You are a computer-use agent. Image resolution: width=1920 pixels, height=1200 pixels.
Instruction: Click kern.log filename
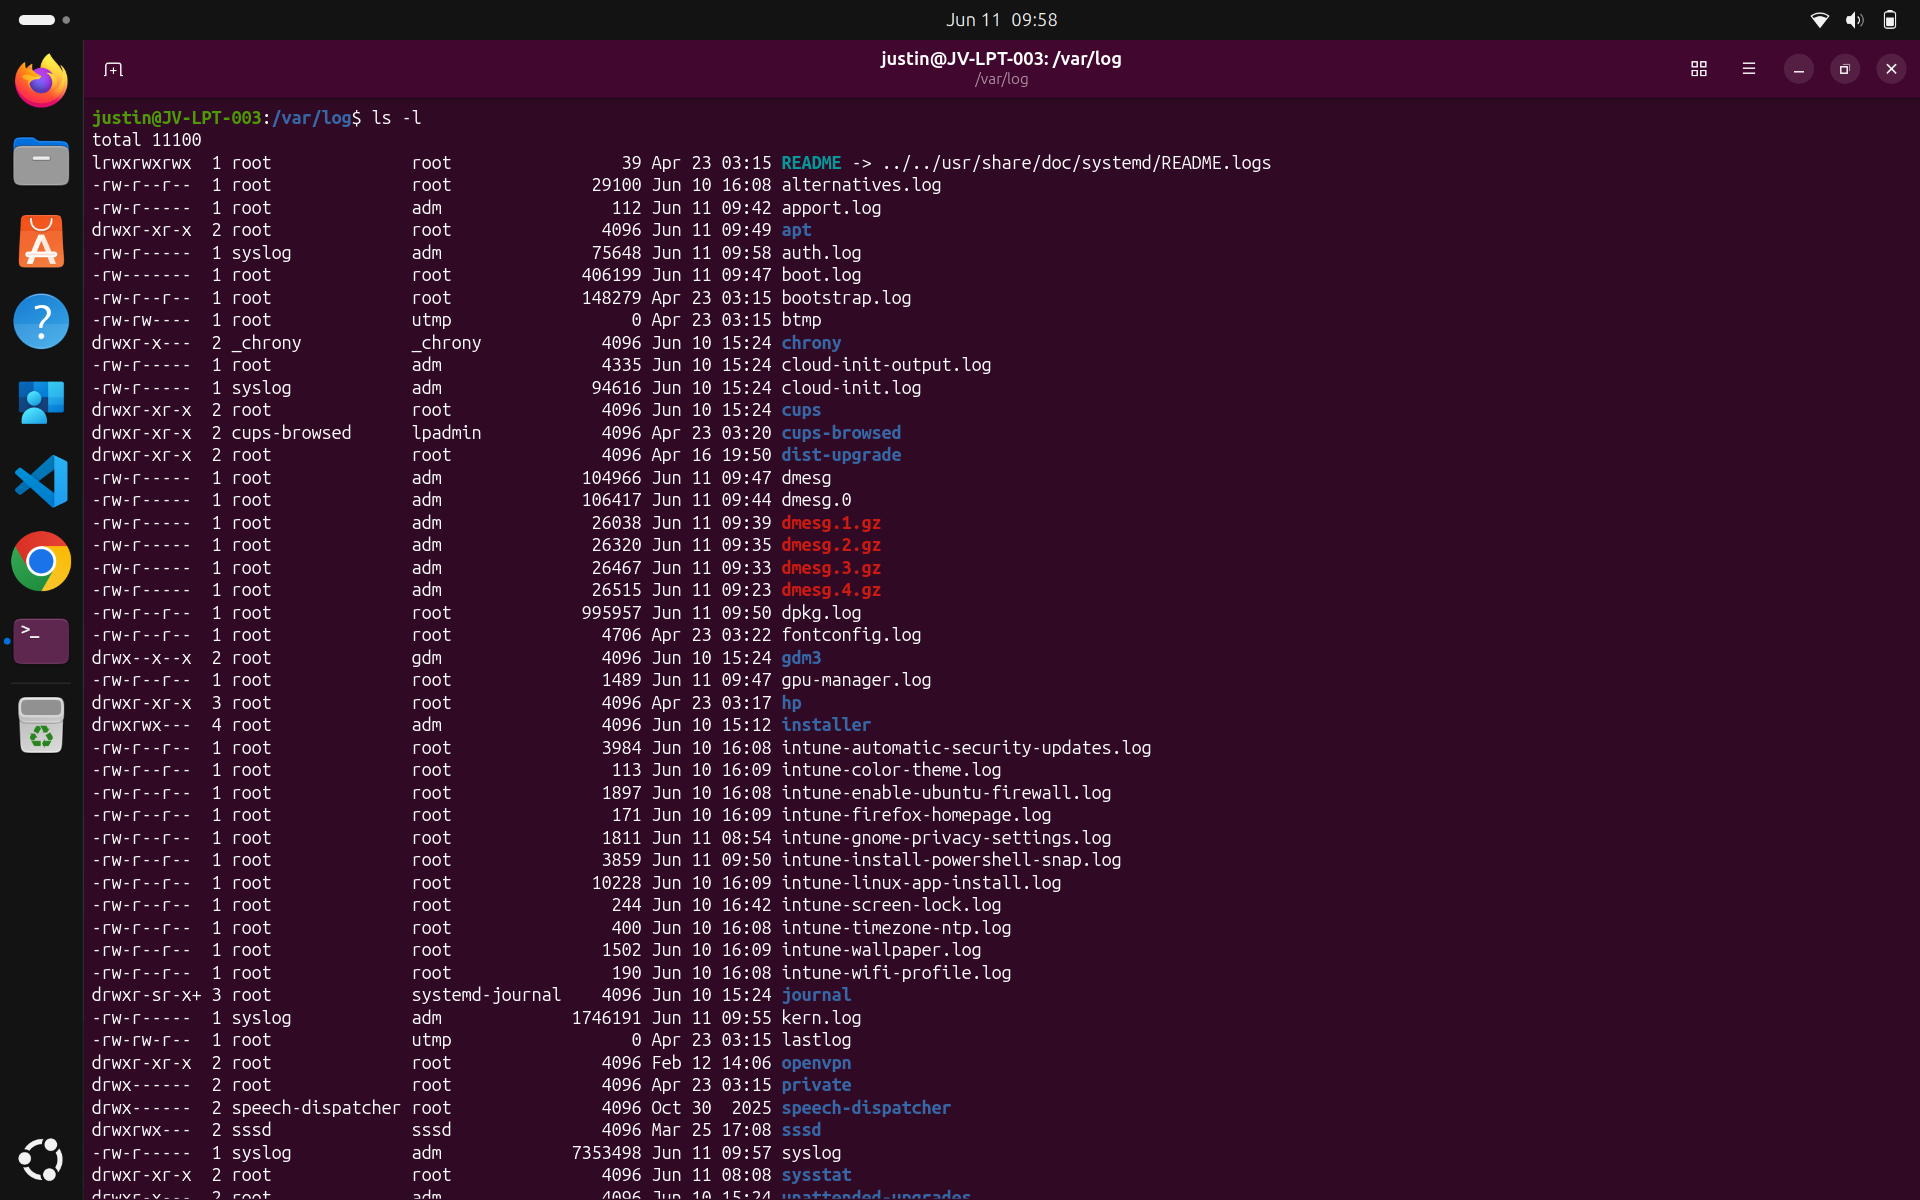click(821, 1018)
